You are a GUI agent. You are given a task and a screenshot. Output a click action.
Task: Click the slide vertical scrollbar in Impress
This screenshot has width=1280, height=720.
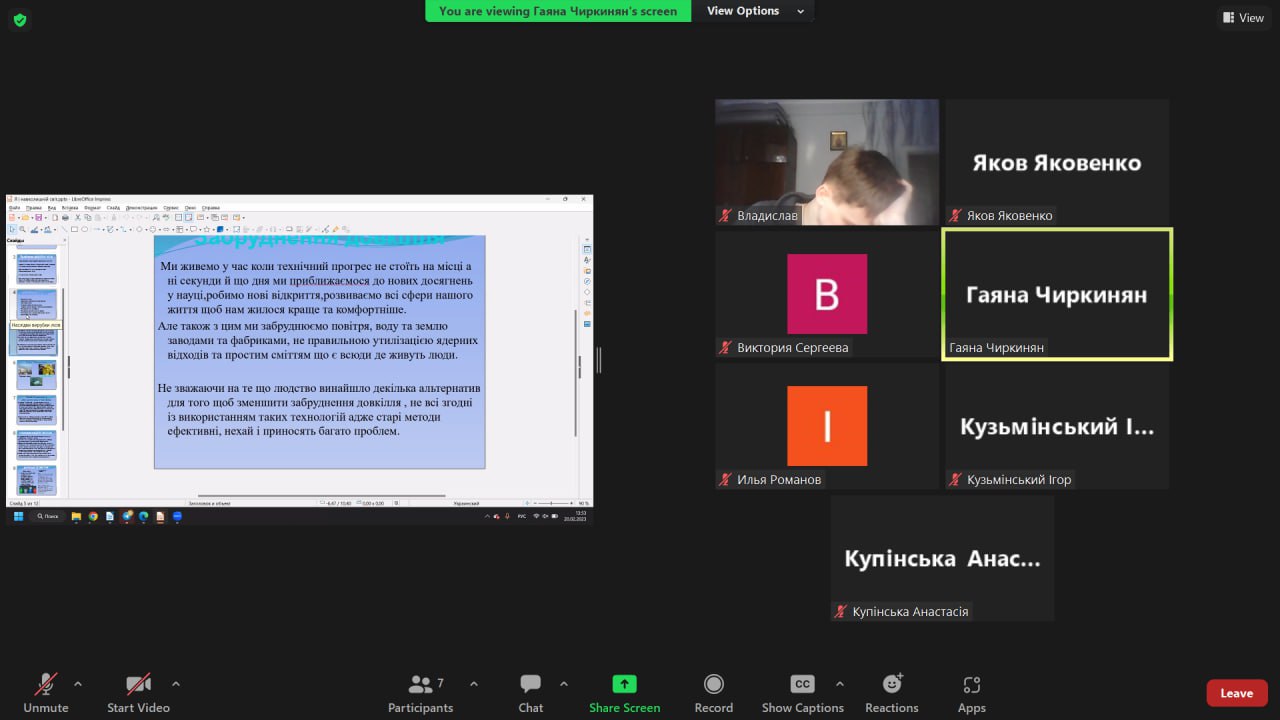(576, 372)
